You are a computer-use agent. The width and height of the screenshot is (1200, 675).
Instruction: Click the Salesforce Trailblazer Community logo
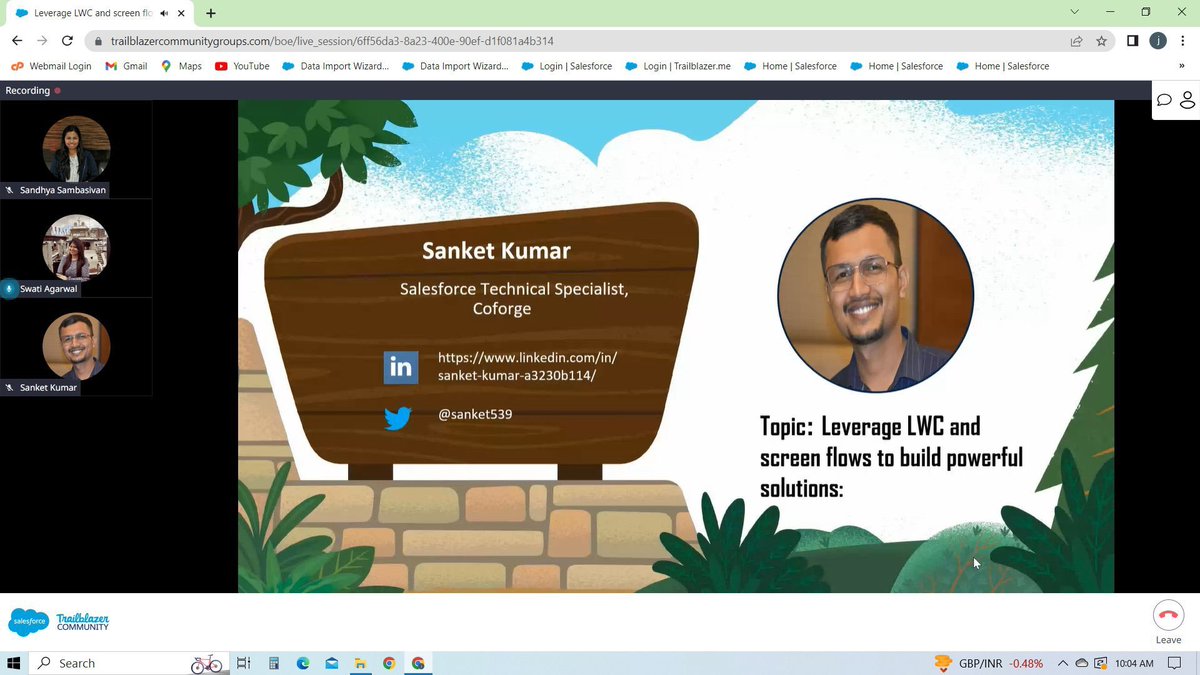58,622
